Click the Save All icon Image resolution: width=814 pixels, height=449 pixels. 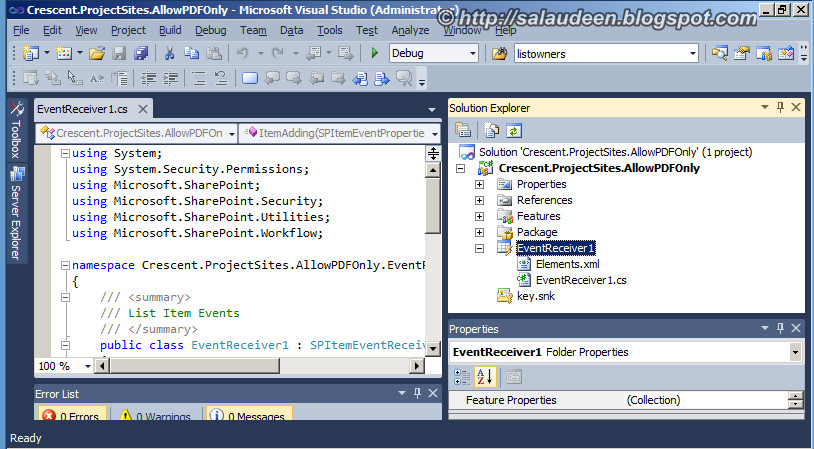coord(141,53)
